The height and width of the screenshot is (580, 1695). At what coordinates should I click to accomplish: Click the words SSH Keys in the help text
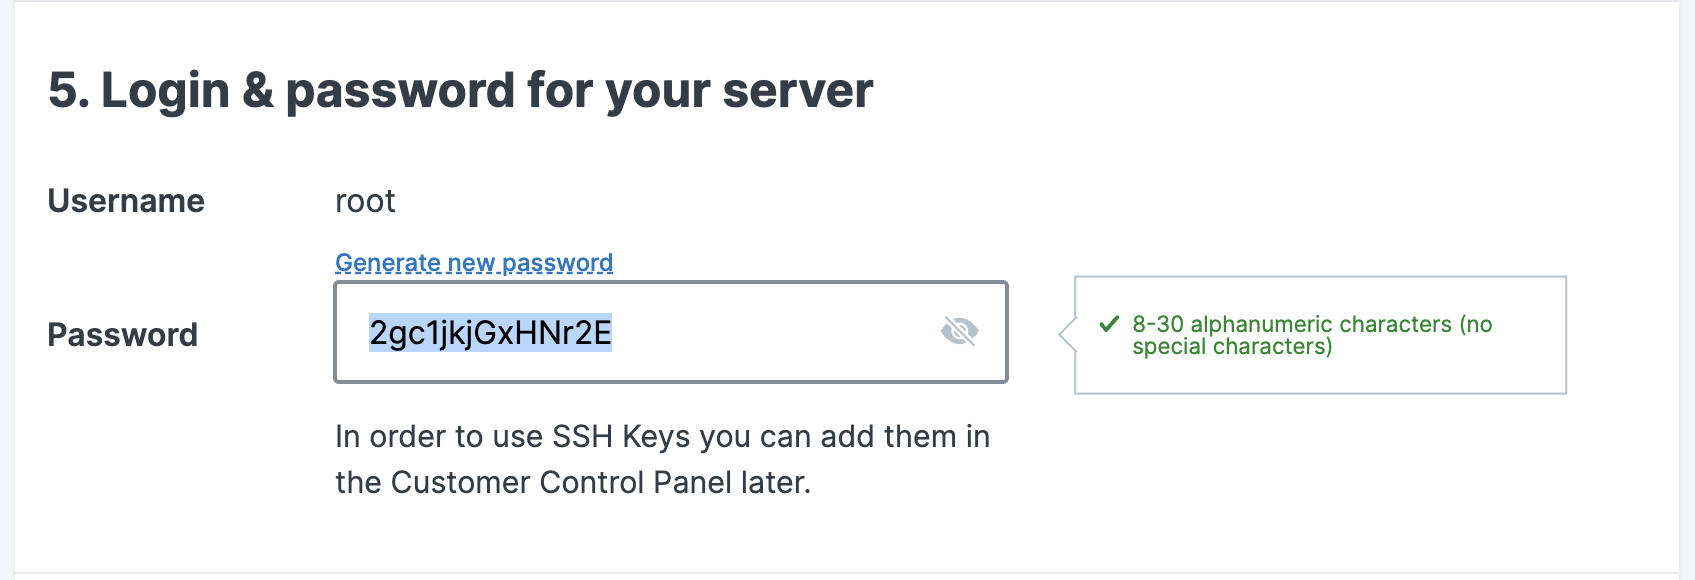pyautogui.click(x=621, y=437)
